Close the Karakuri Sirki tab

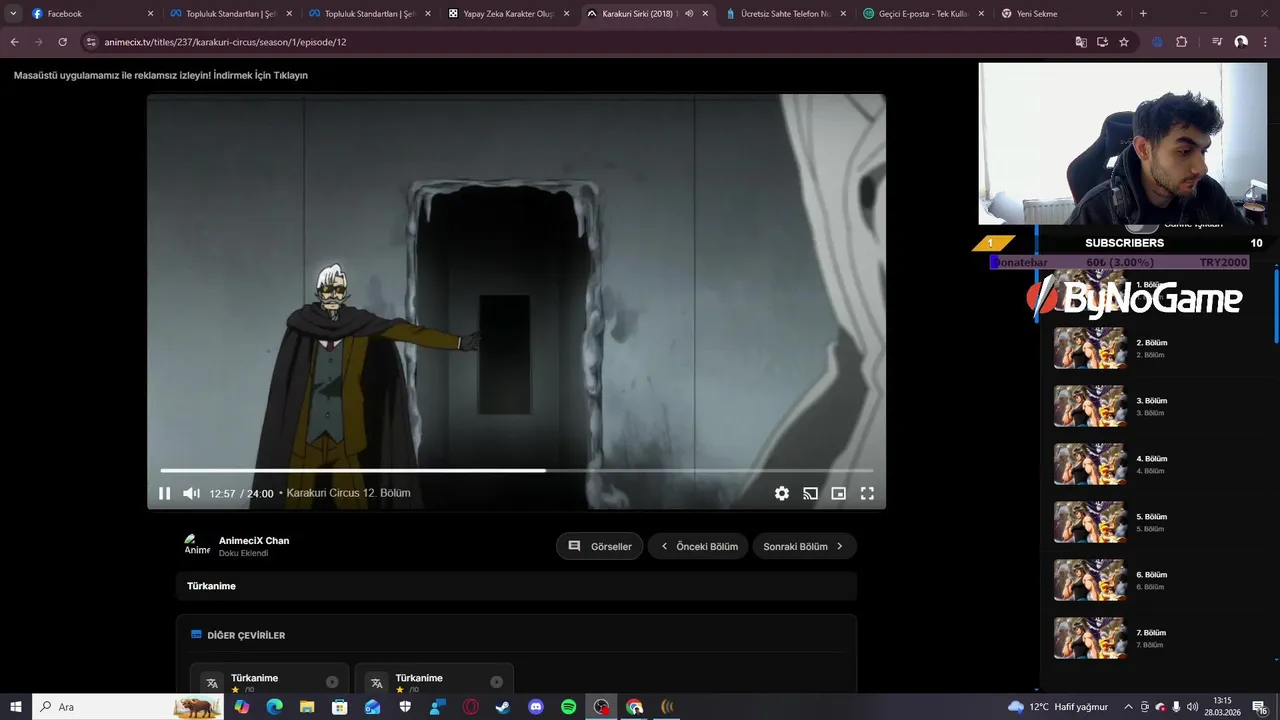point(705,14)
